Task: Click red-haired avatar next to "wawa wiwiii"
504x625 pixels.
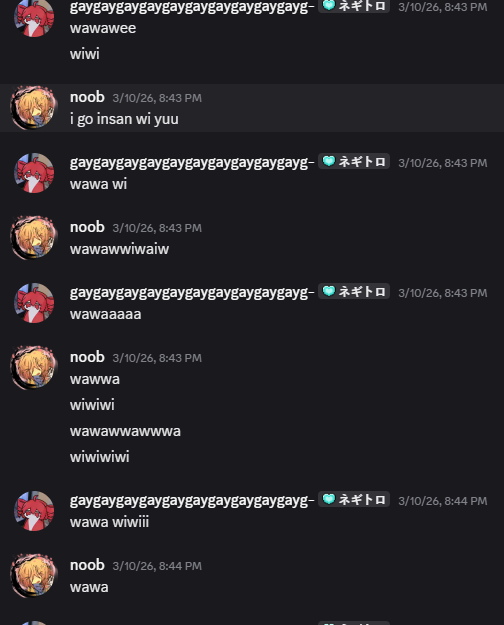Action: tap(34, 511)
